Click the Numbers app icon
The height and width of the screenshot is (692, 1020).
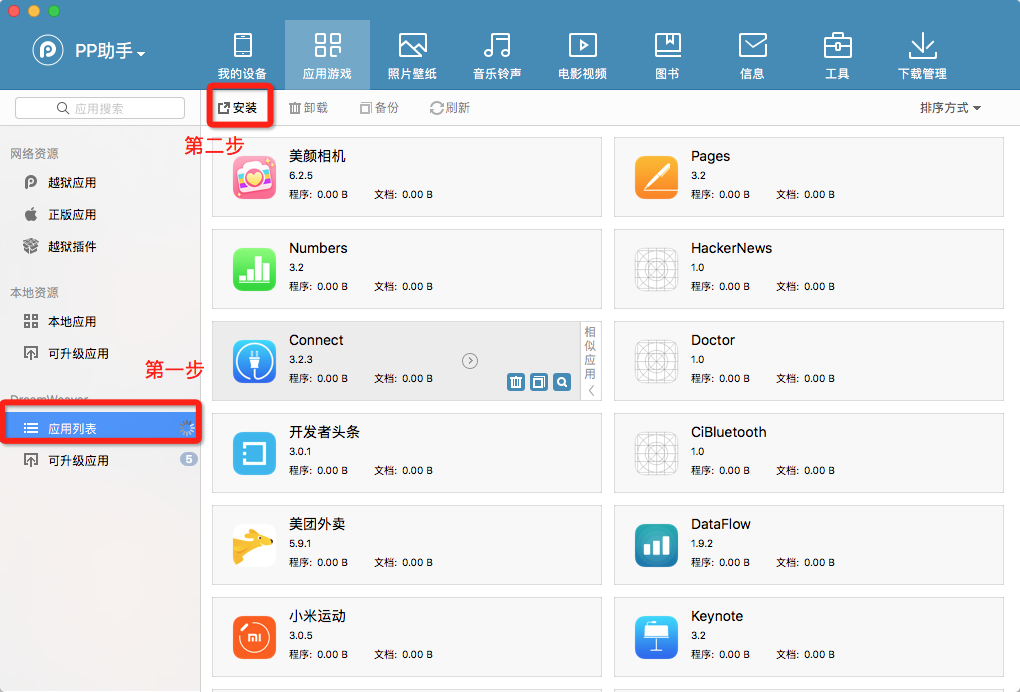(x=254, y=269)
